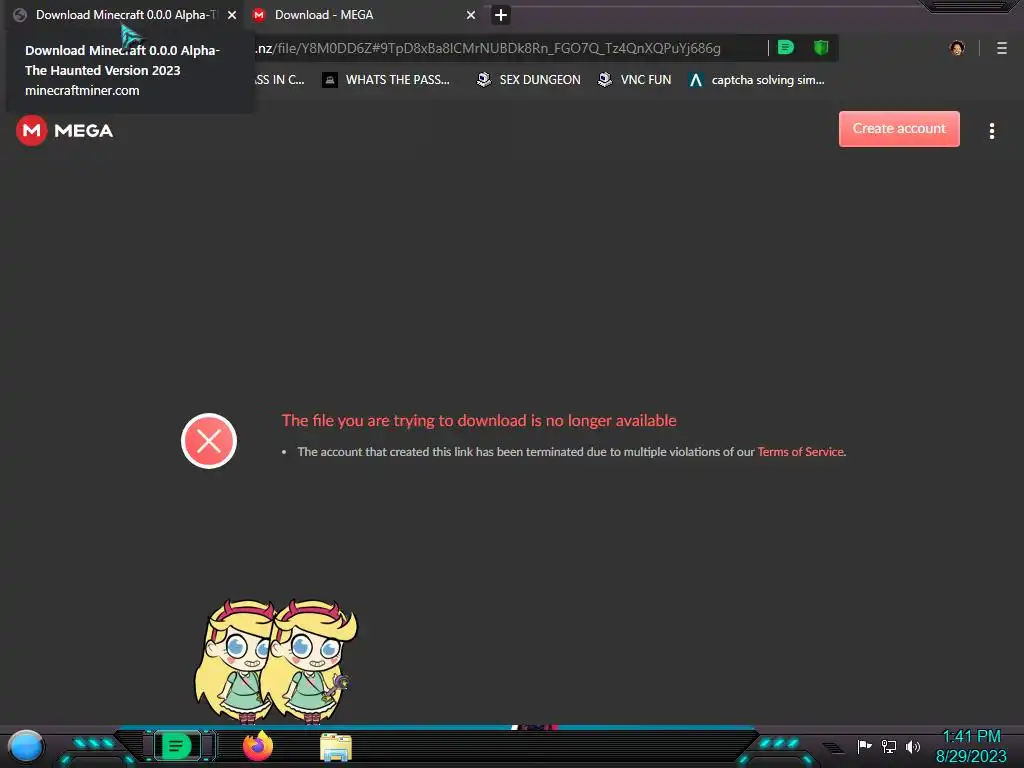Close the Download Minecraft tab

coord(232,15)
